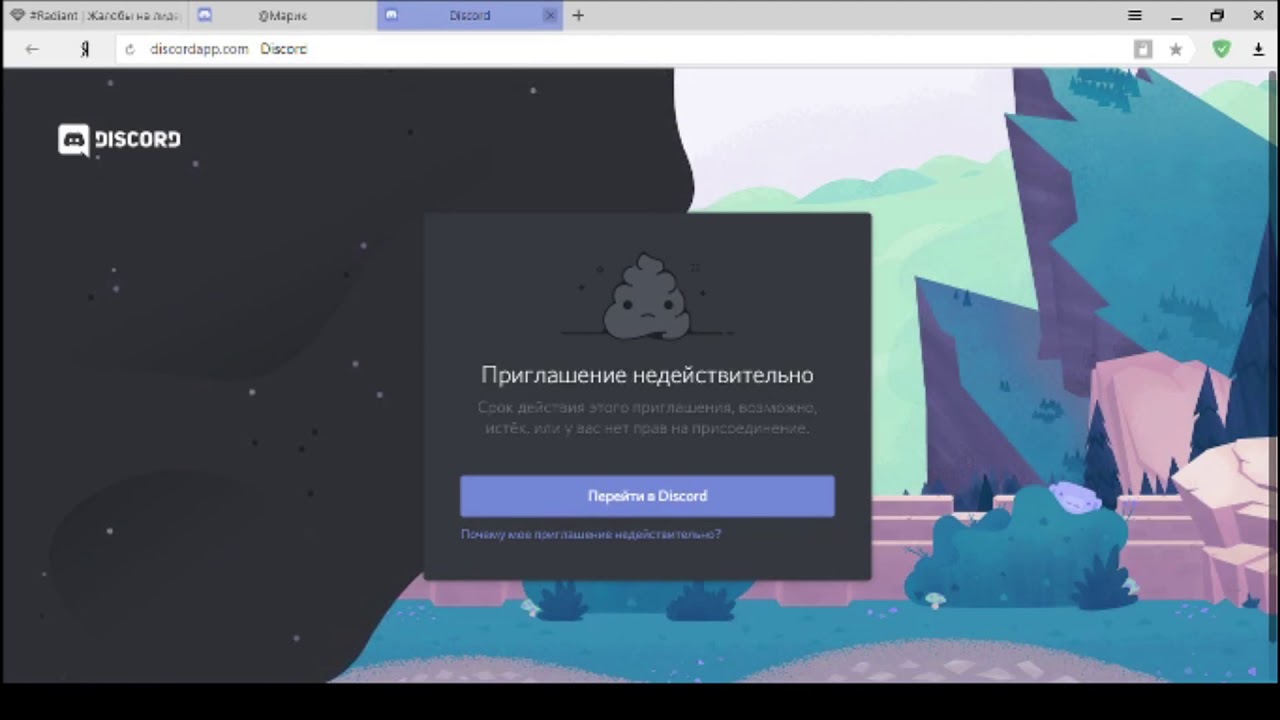Click the invite expiry description text
1280x720 pixels.
(x=647, y=418)
